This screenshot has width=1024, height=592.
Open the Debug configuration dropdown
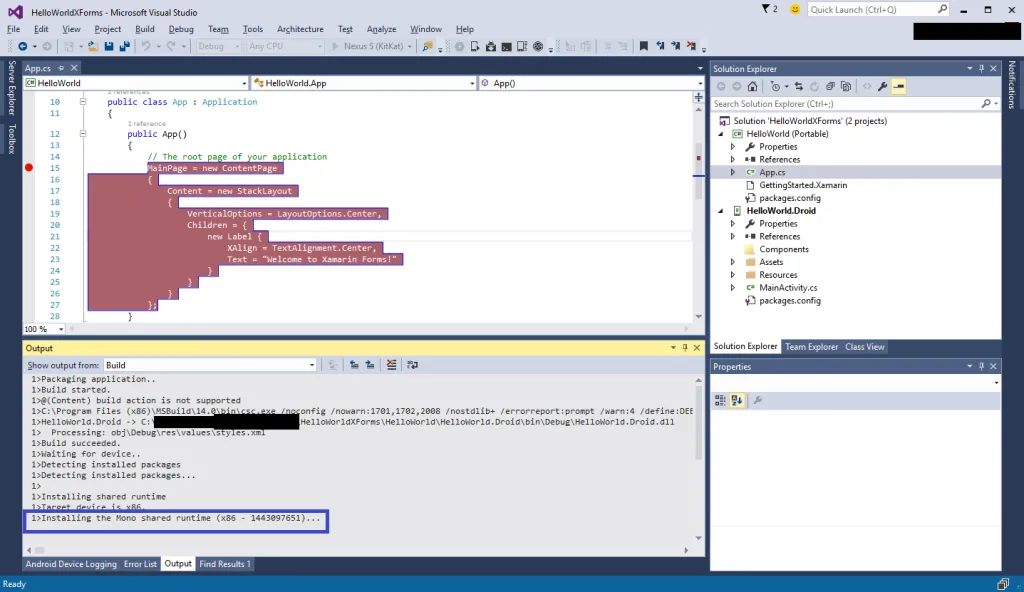pyautogui.click(x=219, y=46)
